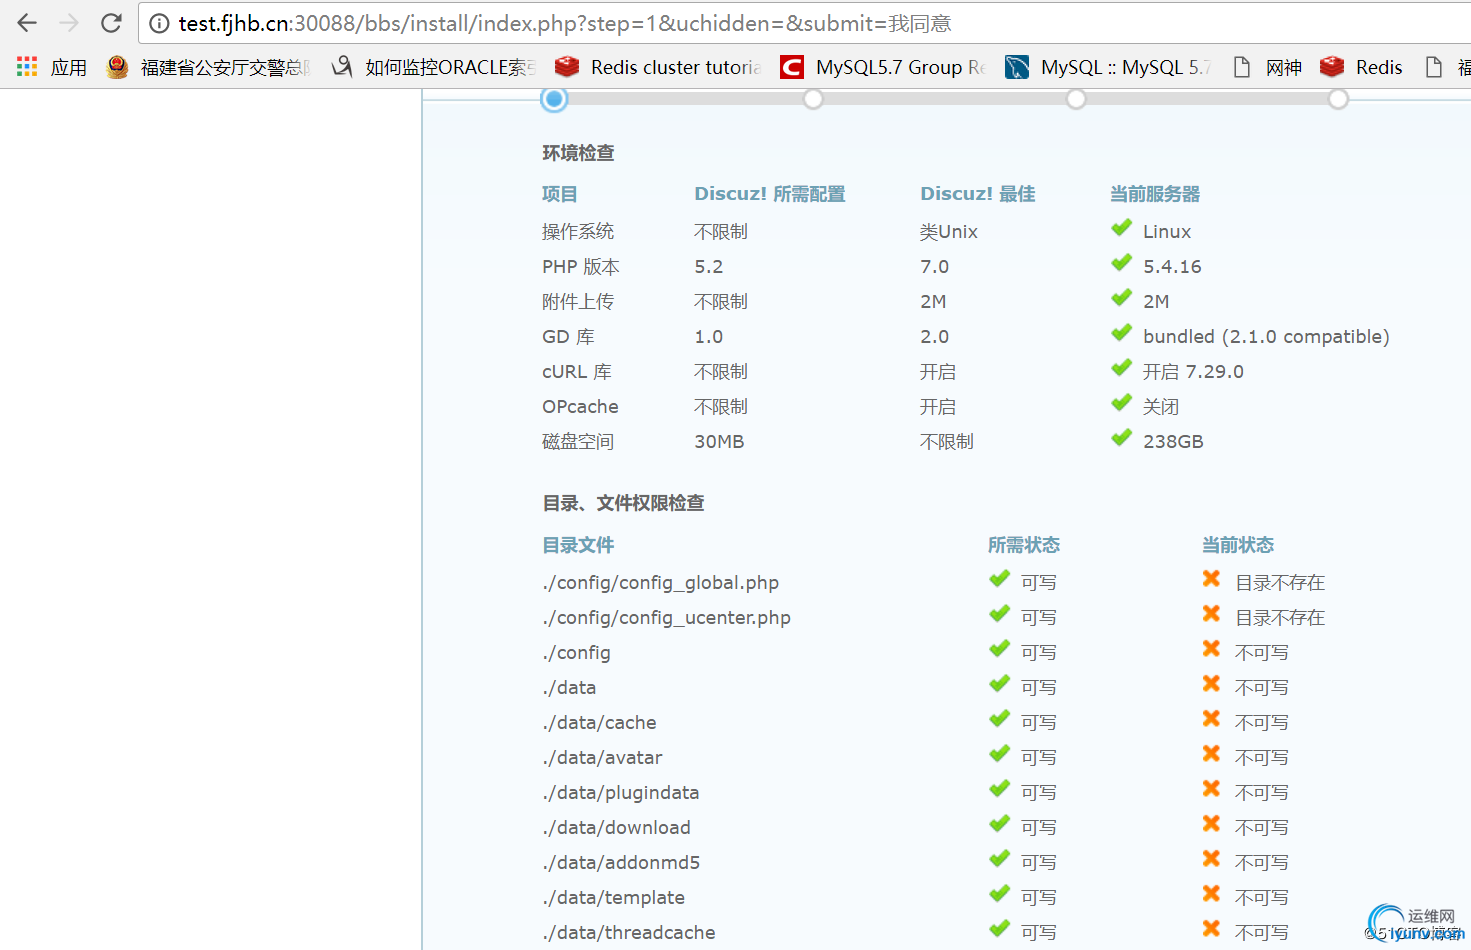Click the orange X in the ./data row
This screenshot has height=950, width=1471.
(x=1211, y=684)
